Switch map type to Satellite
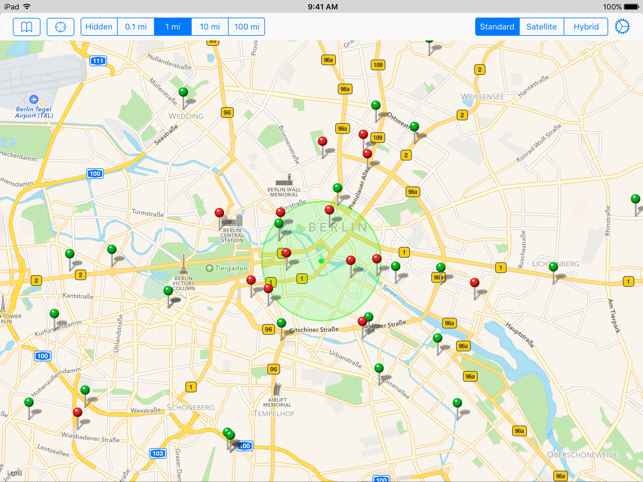This screenshot has height=482, width=643. pos(541,27)
